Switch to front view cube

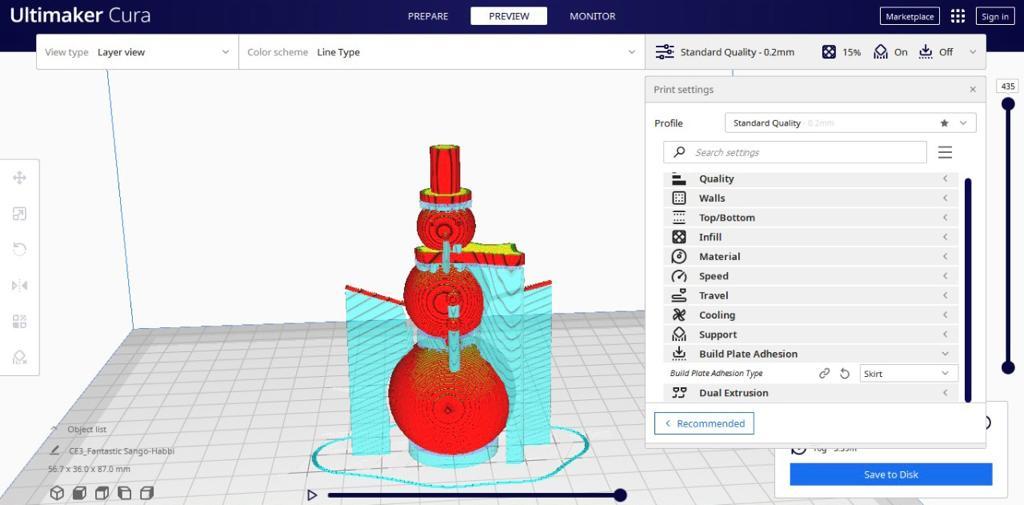point(80,493)
